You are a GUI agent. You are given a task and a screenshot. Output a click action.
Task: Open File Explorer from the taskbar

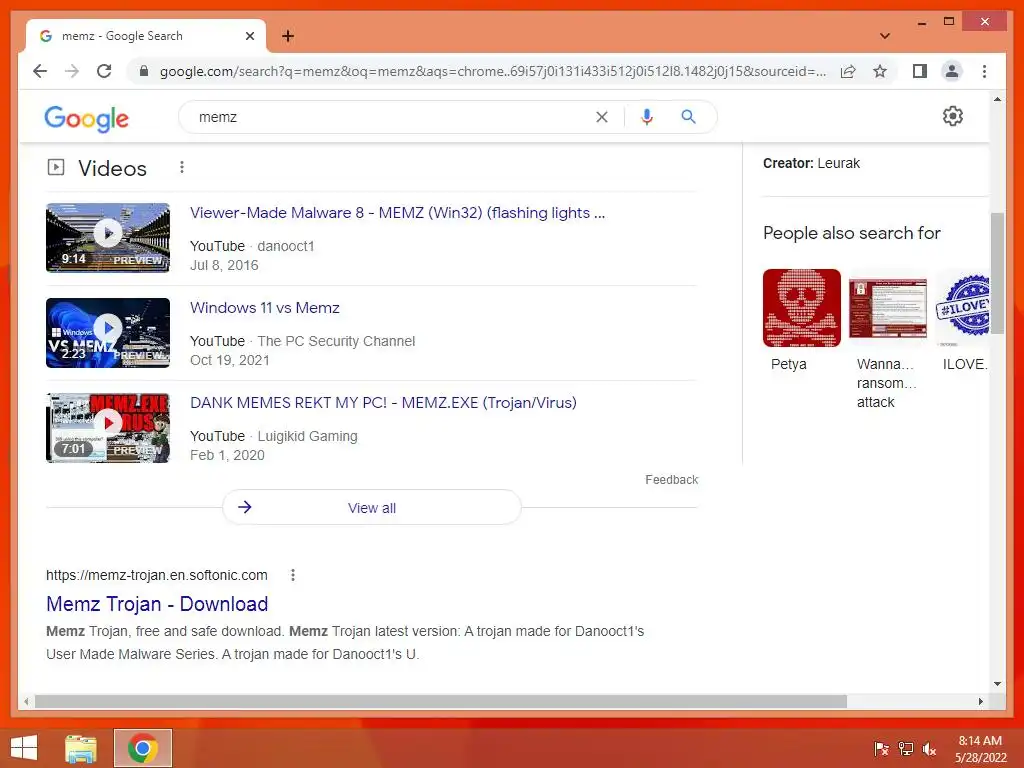point(81,748)
